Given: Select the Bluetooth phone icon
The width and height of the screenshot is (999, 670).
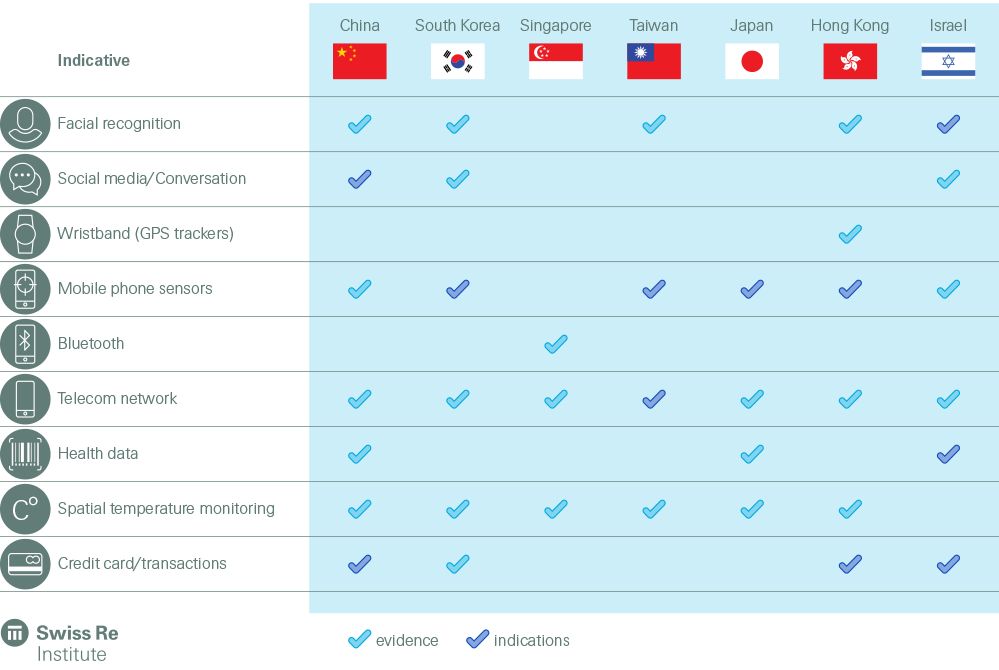Looking at the screenshot, I should tap(25, 344).
